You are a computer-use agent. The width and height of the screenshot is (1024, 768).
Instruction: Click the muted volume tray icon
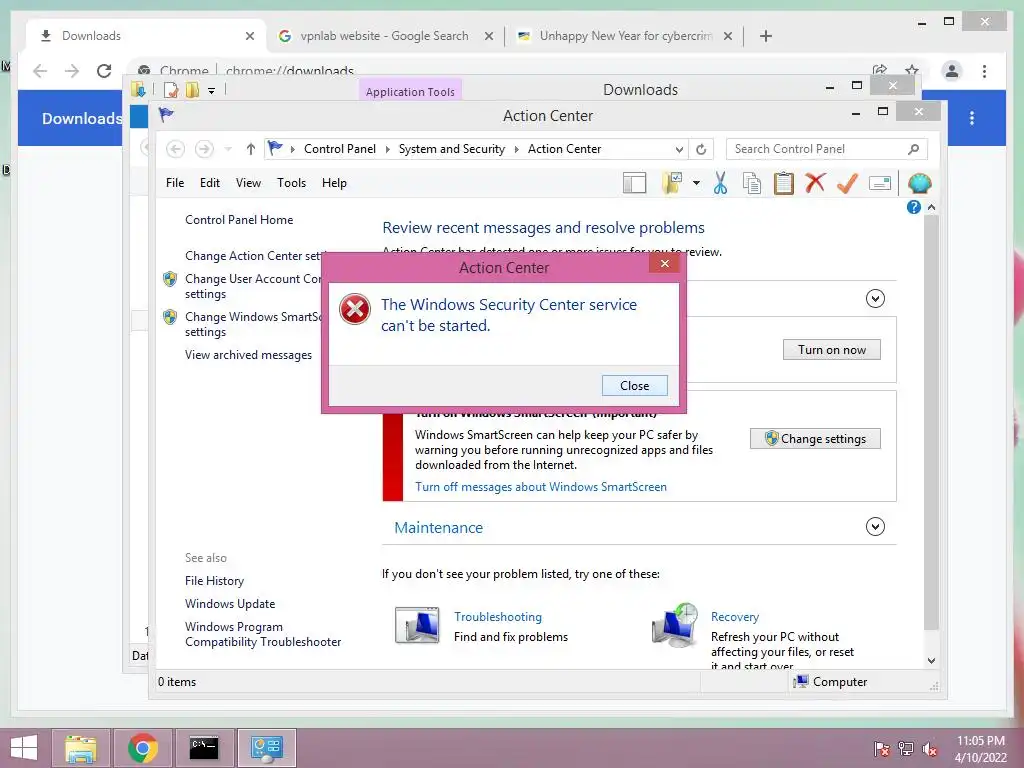point(930,749)
